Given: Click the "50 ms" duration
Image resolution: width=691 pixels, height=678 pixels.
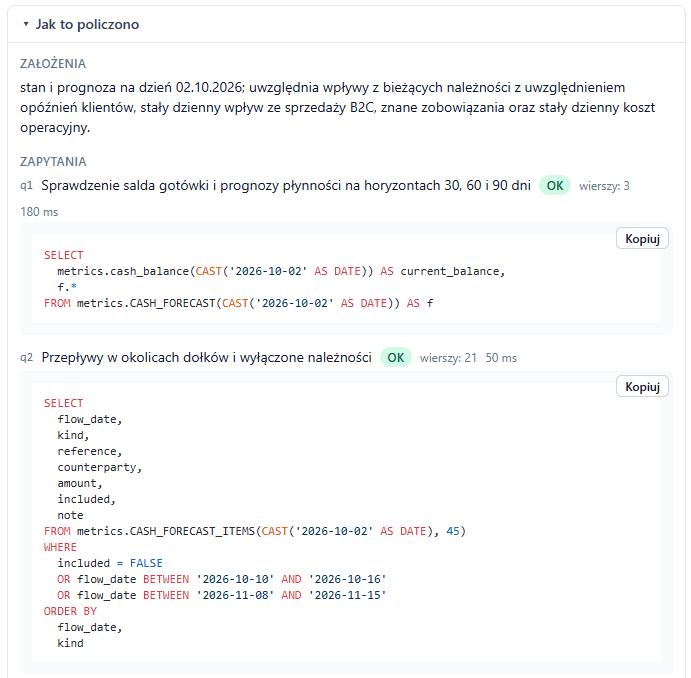Looking at the screenshot, I should click(x=501, y=358).
